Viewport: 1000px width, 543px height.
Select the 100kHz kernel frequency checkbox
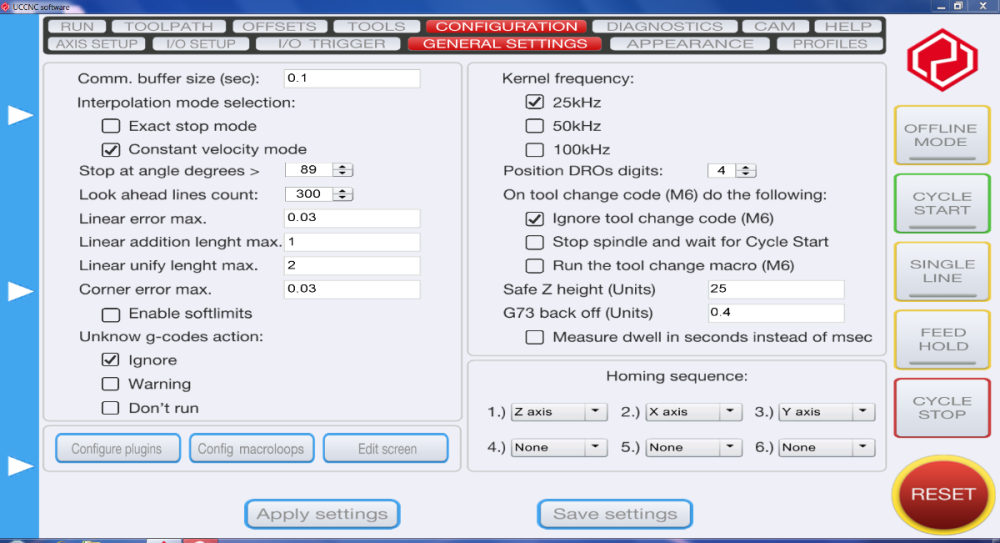tap(534, 149)
